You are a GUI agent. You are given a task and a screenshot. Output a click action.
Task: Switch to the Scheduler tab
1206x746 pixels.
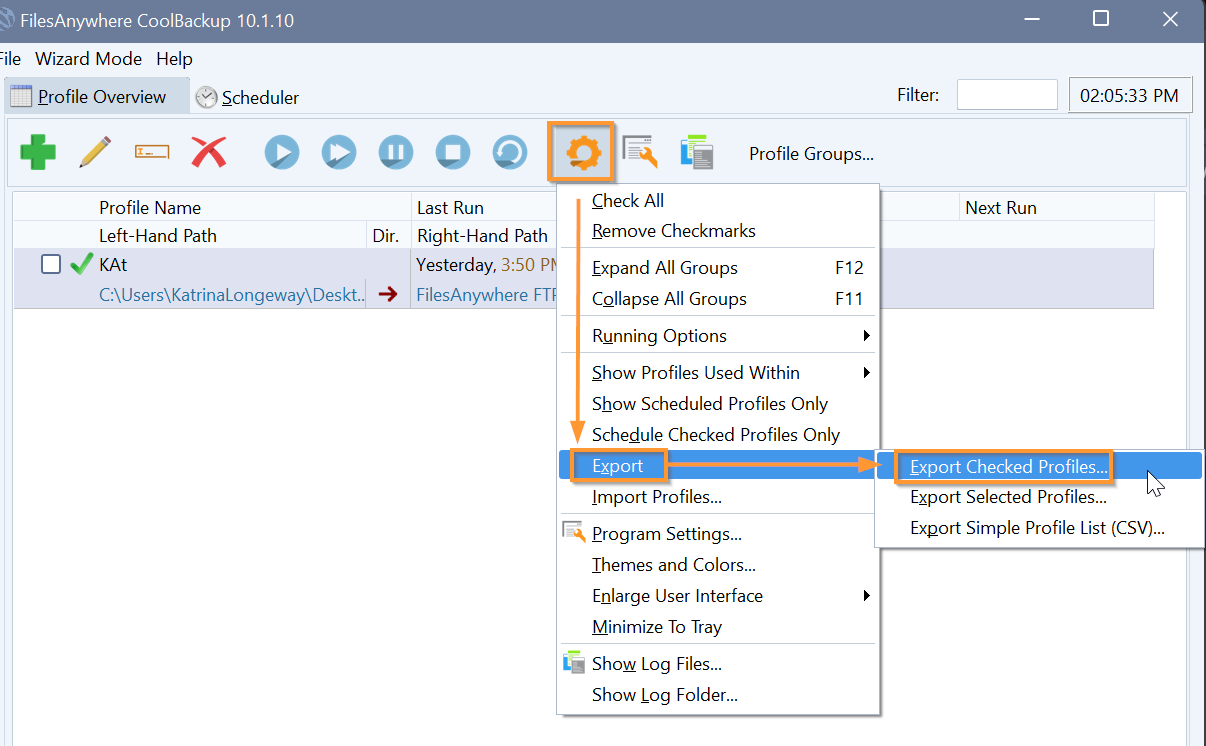pyautogui.click(x=248, y=97)
